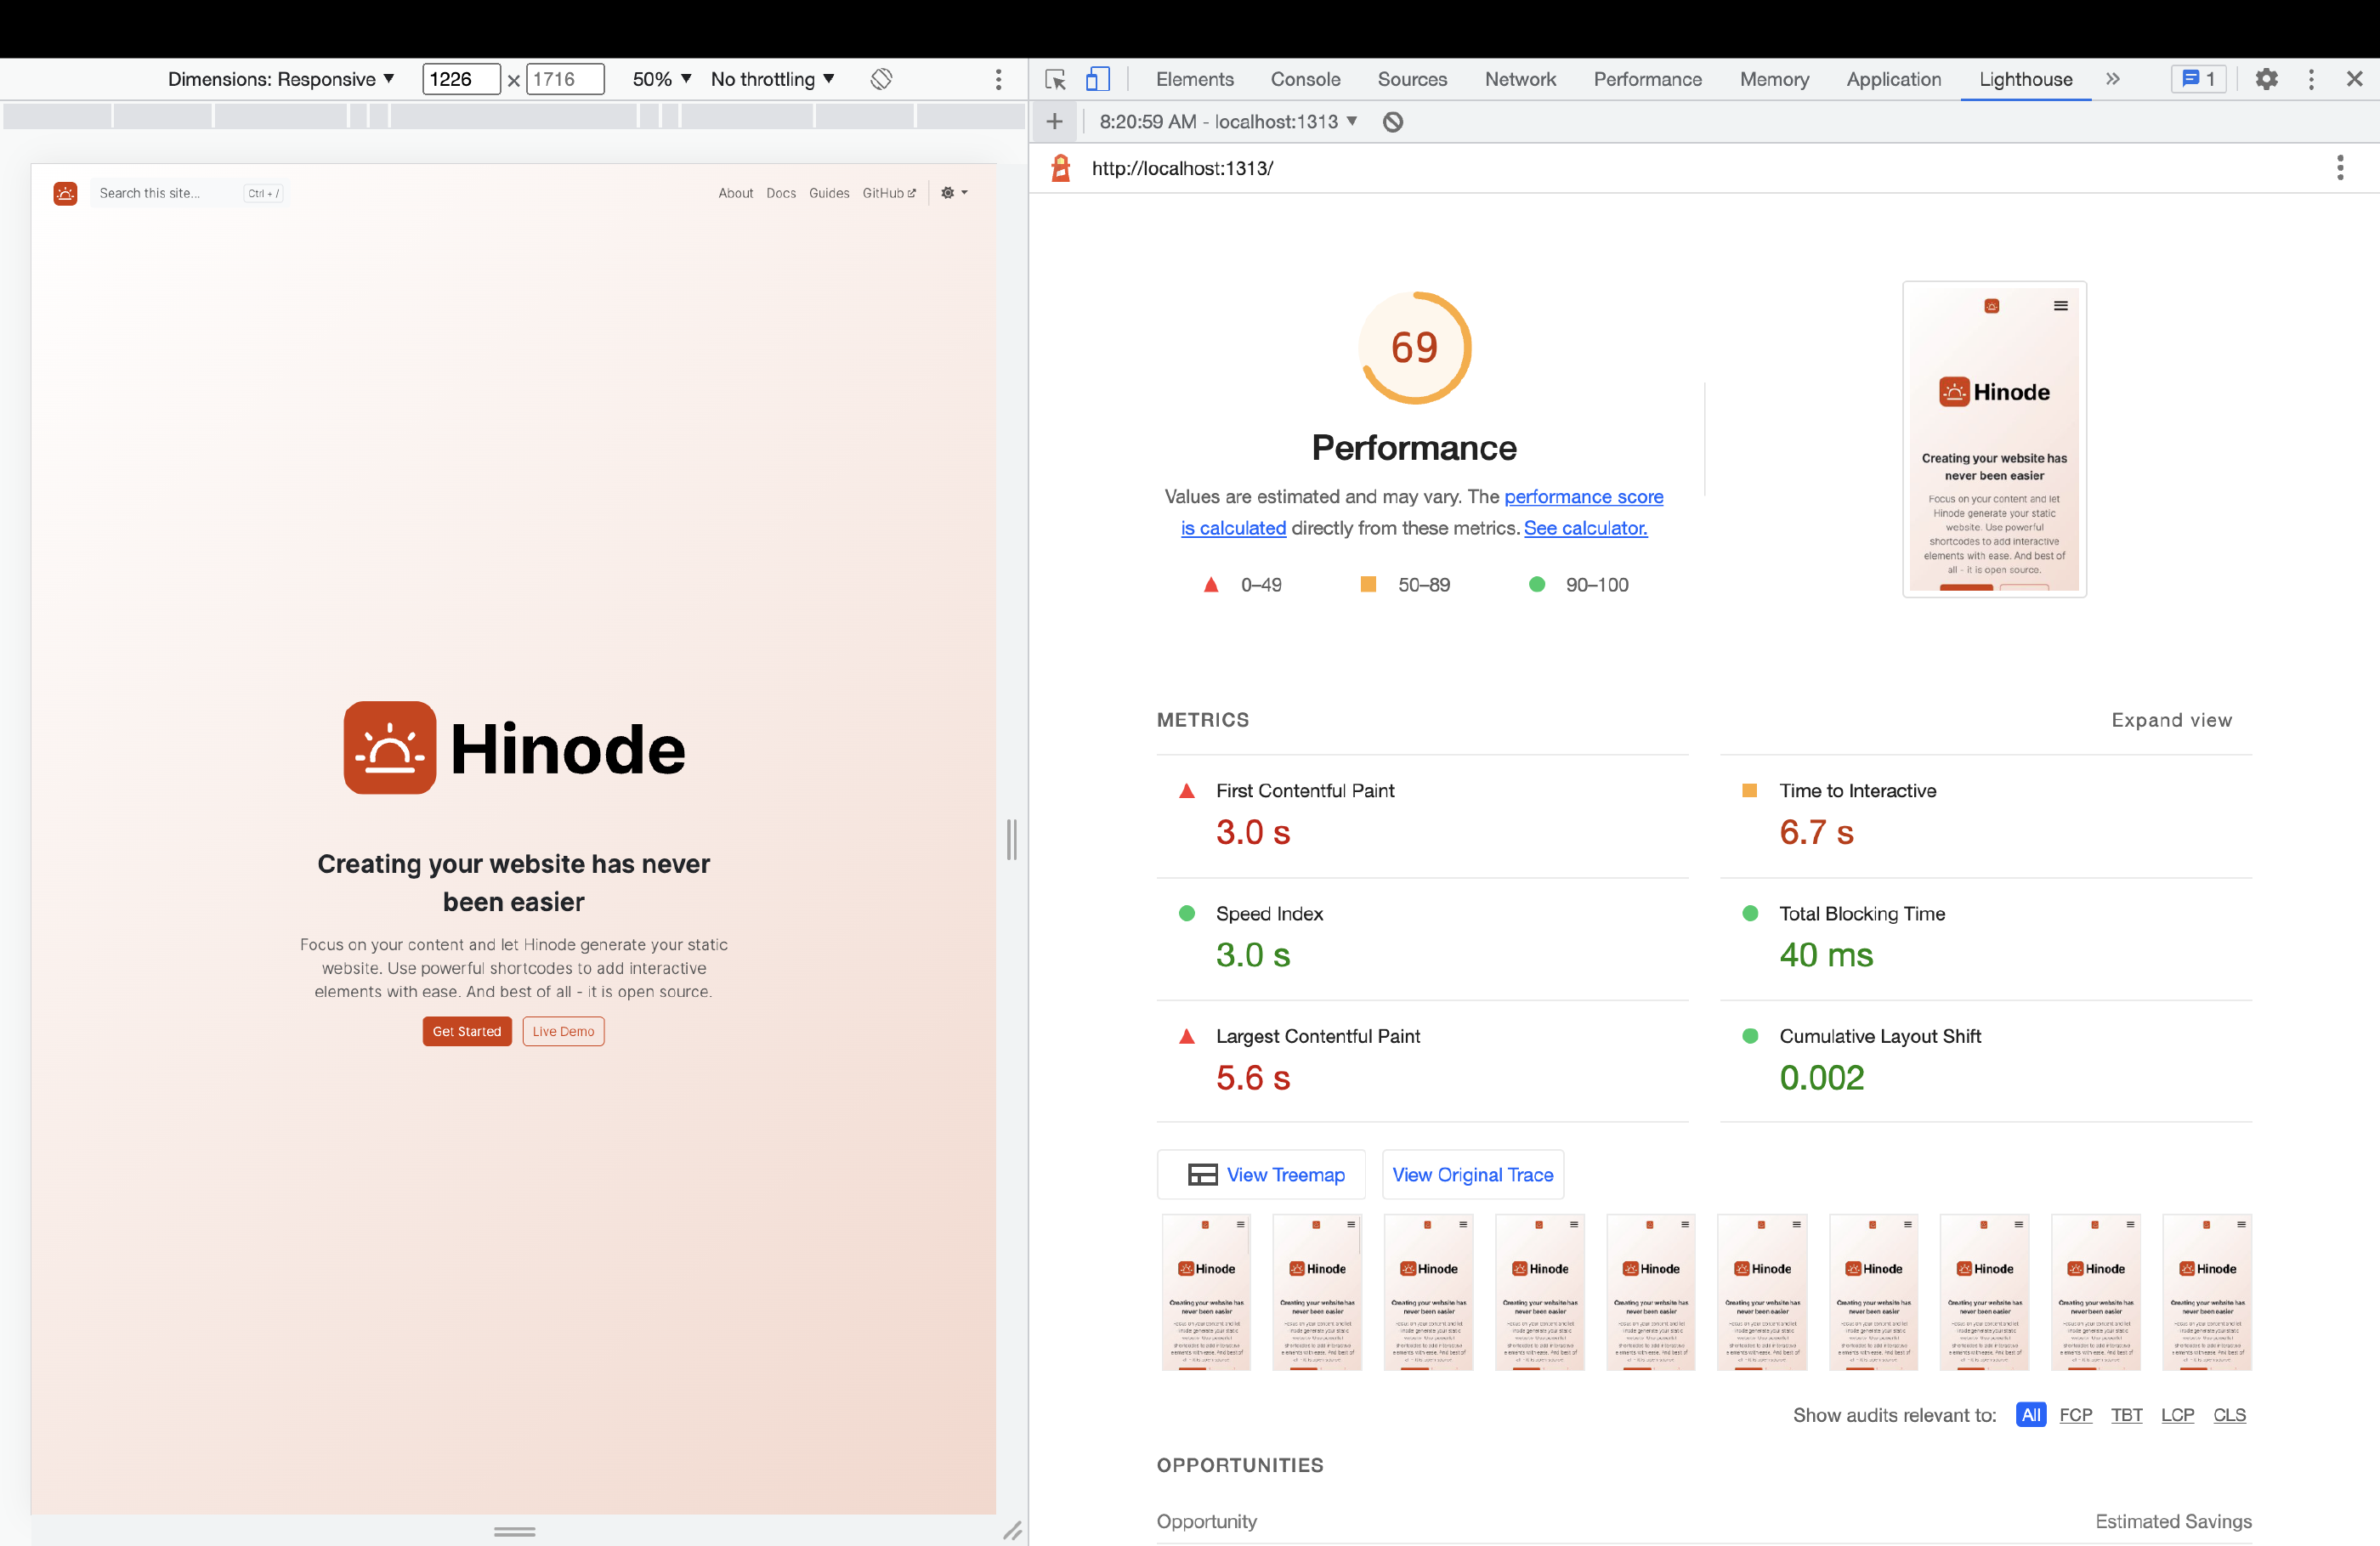Open the 50% zoom dropdown

[661, 79]
